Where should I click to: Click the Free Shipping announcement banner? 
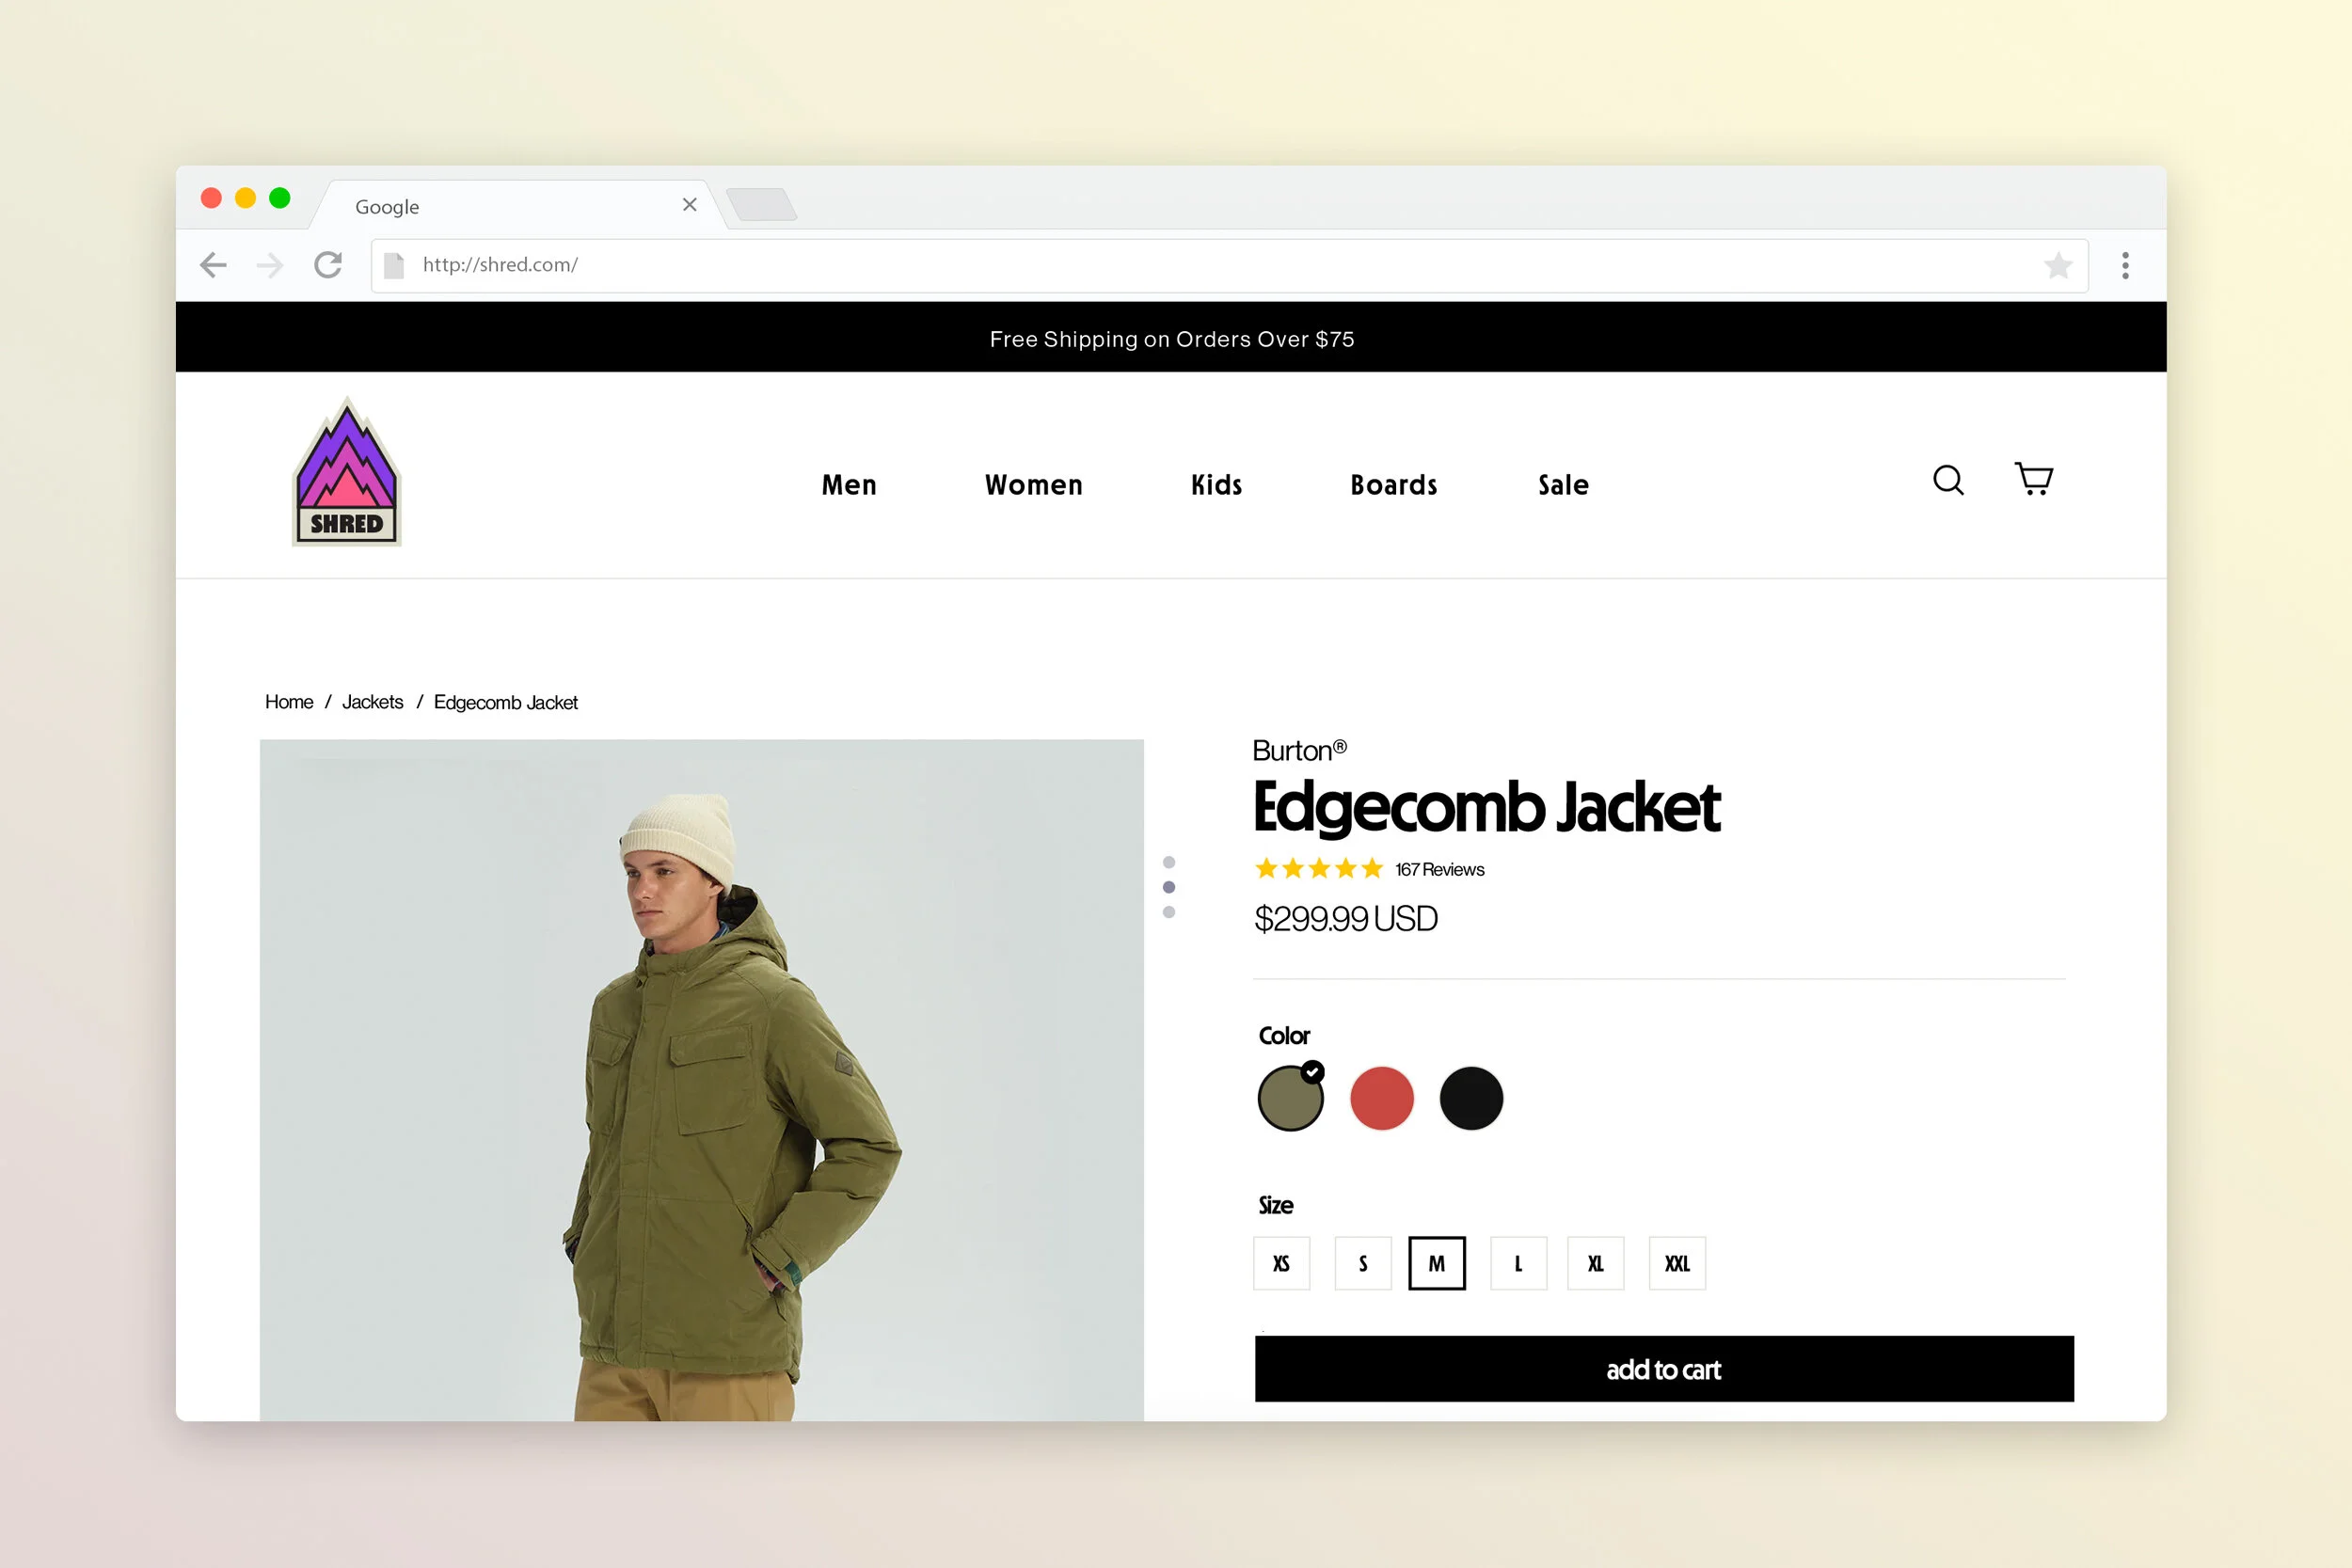tap(1171, 338)
